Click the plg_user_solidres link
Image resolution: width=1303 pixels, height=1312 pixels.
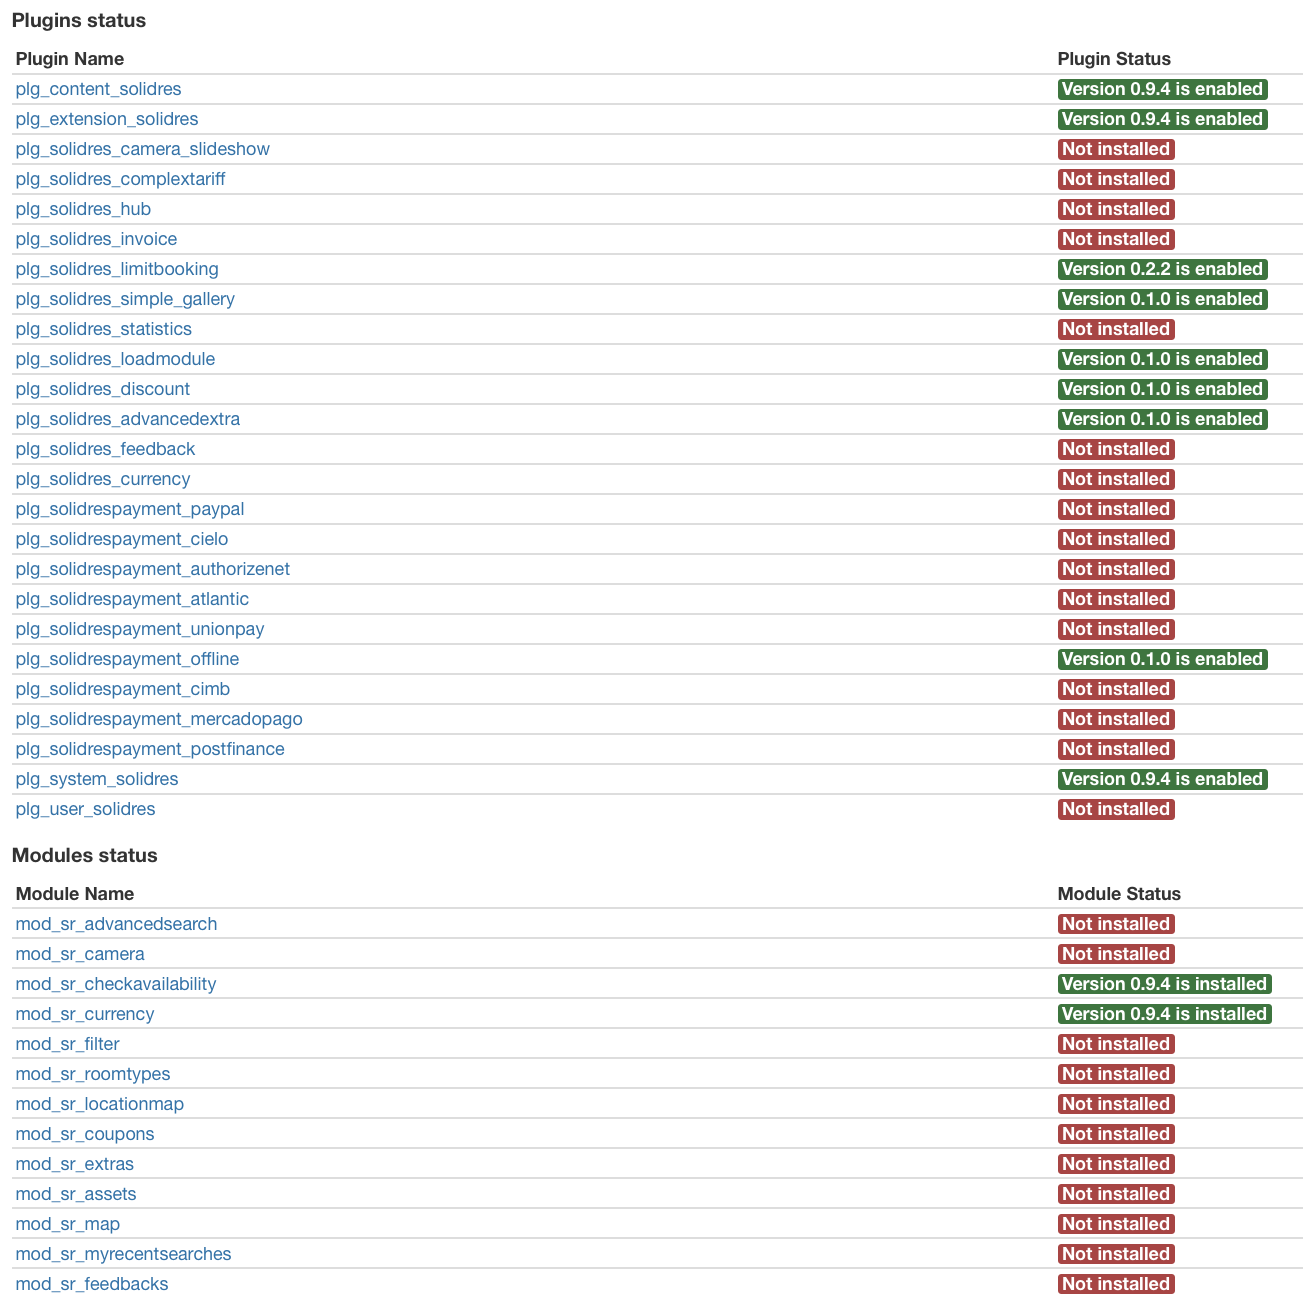point(85,809)
